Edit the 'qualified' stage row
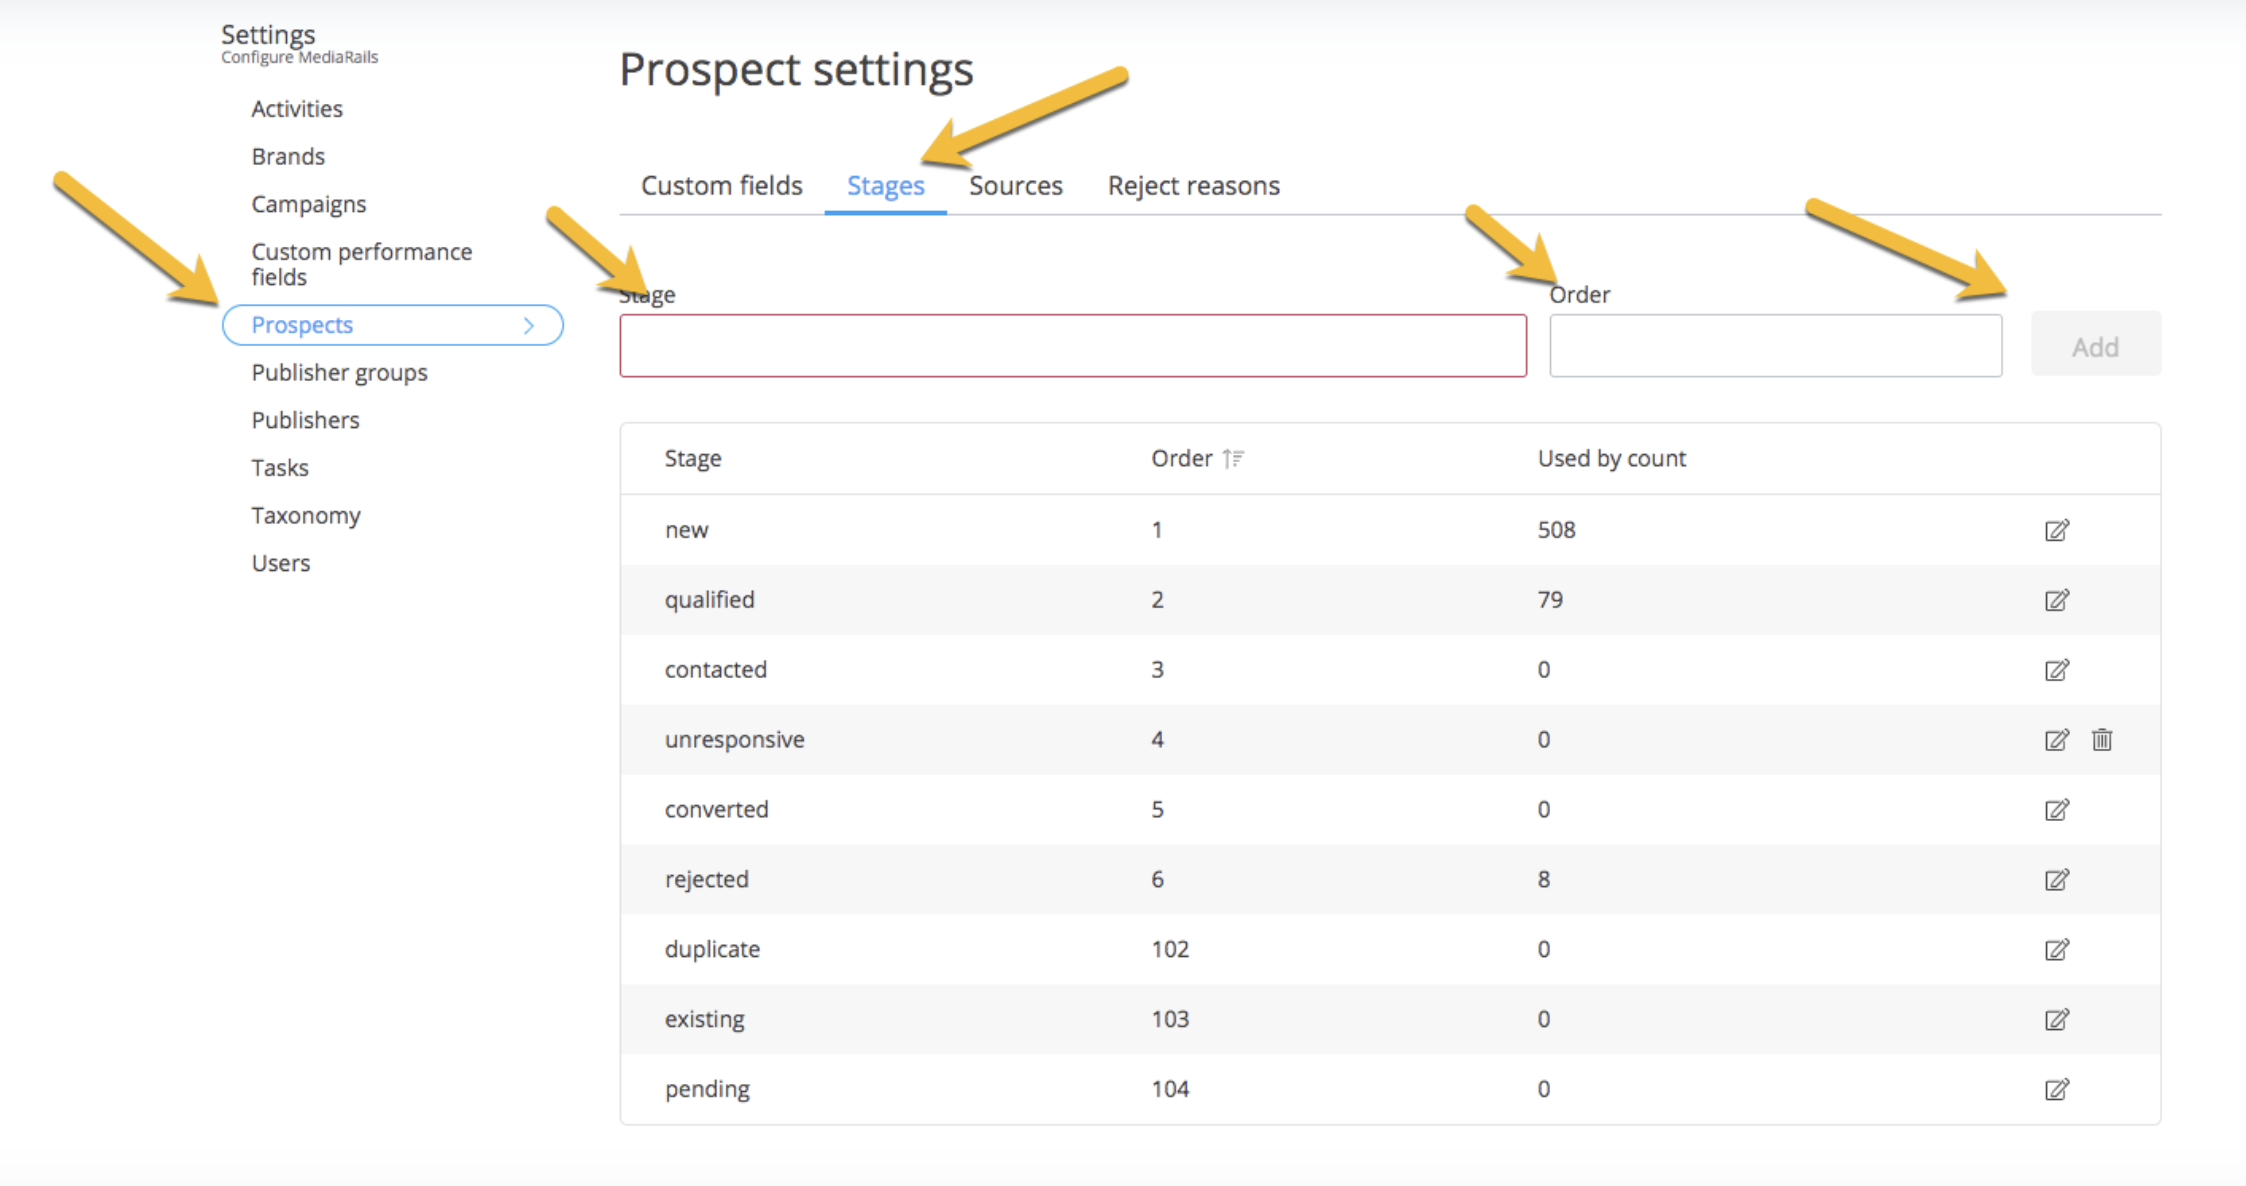Screen dimensions: 2246x1186 2056,600
